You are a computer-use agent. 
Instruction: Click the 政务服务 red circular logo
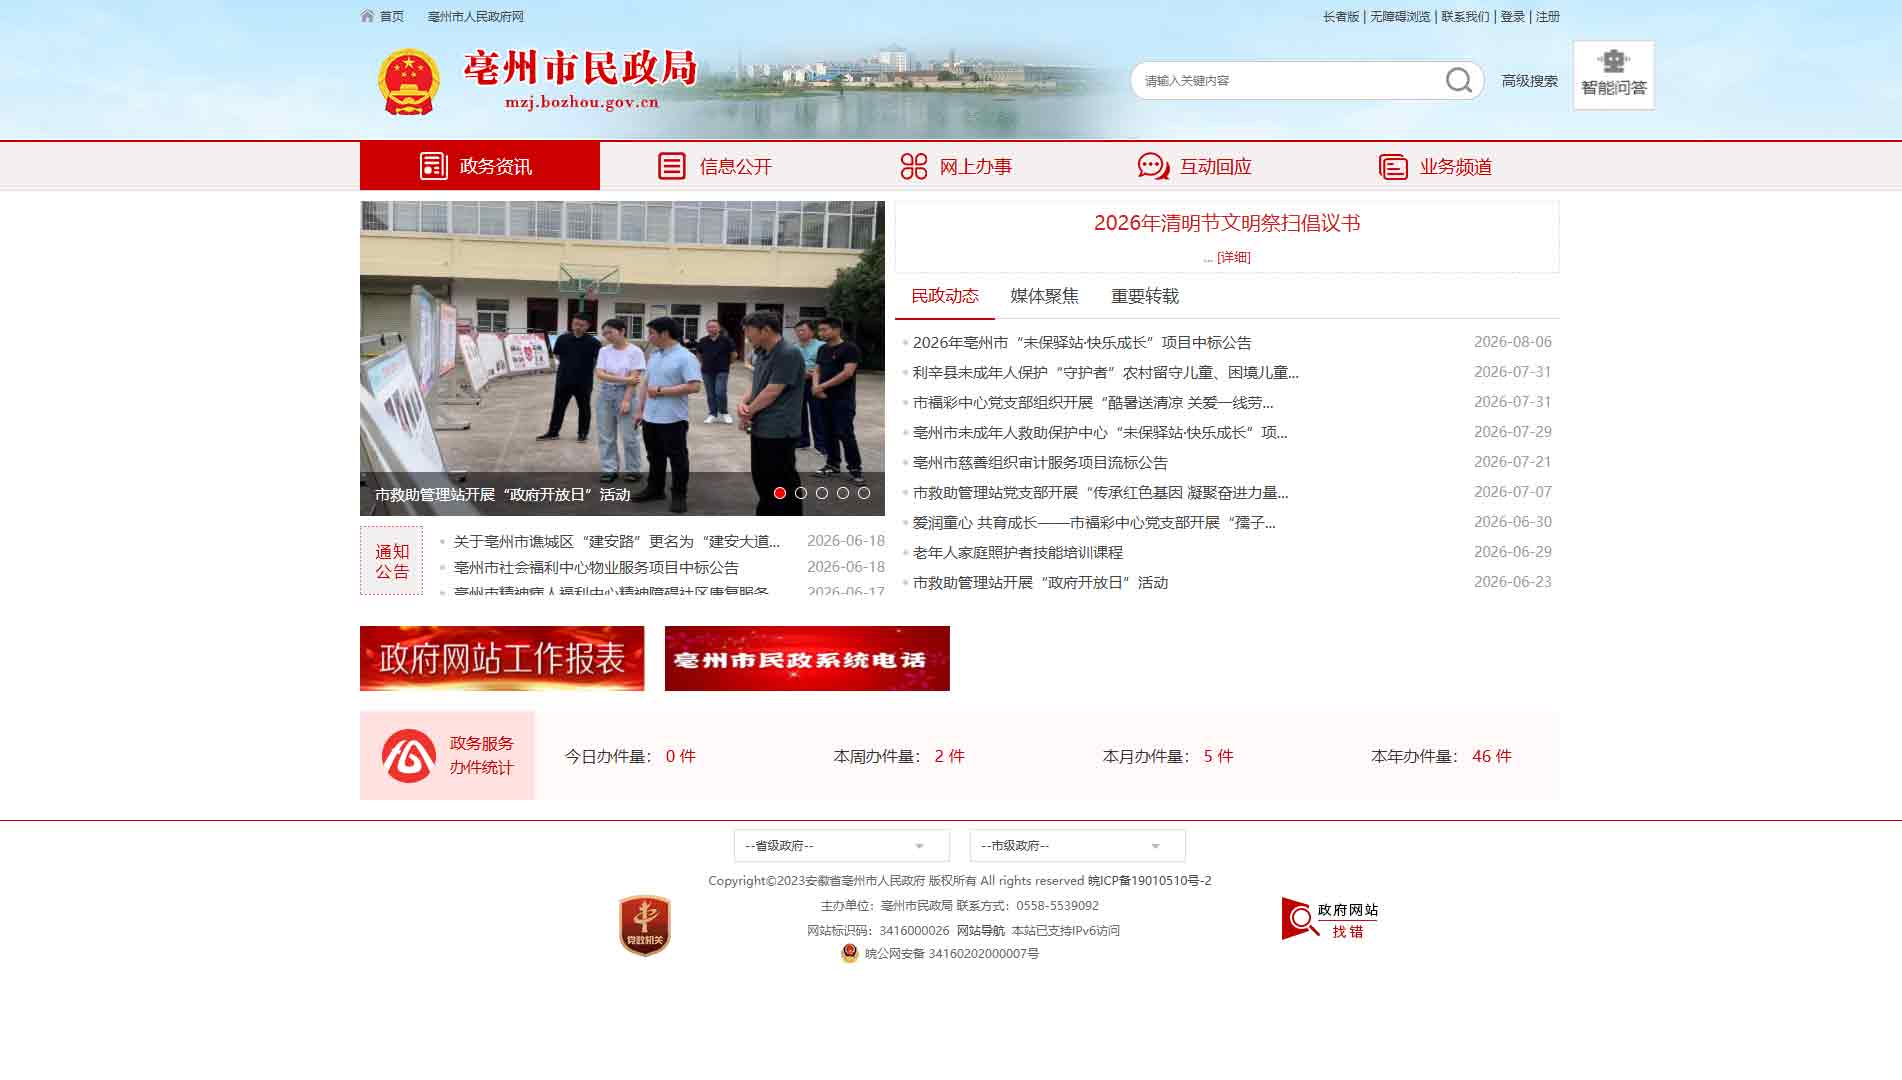pos(409,756)
